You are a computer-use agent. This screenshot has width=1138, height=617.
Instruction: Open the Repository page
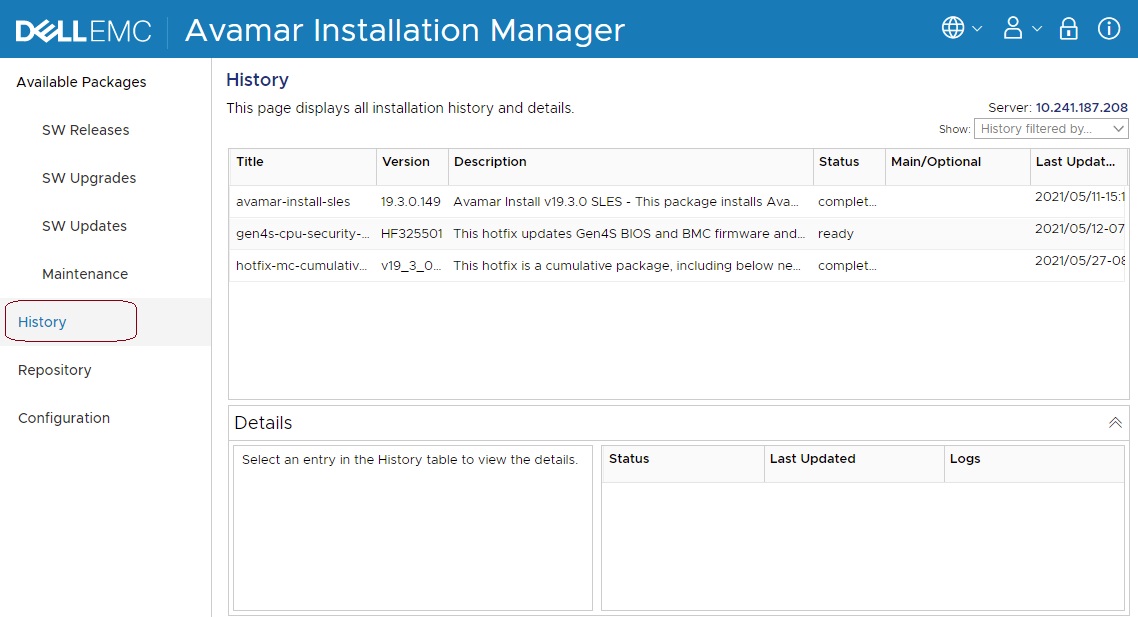54,370
